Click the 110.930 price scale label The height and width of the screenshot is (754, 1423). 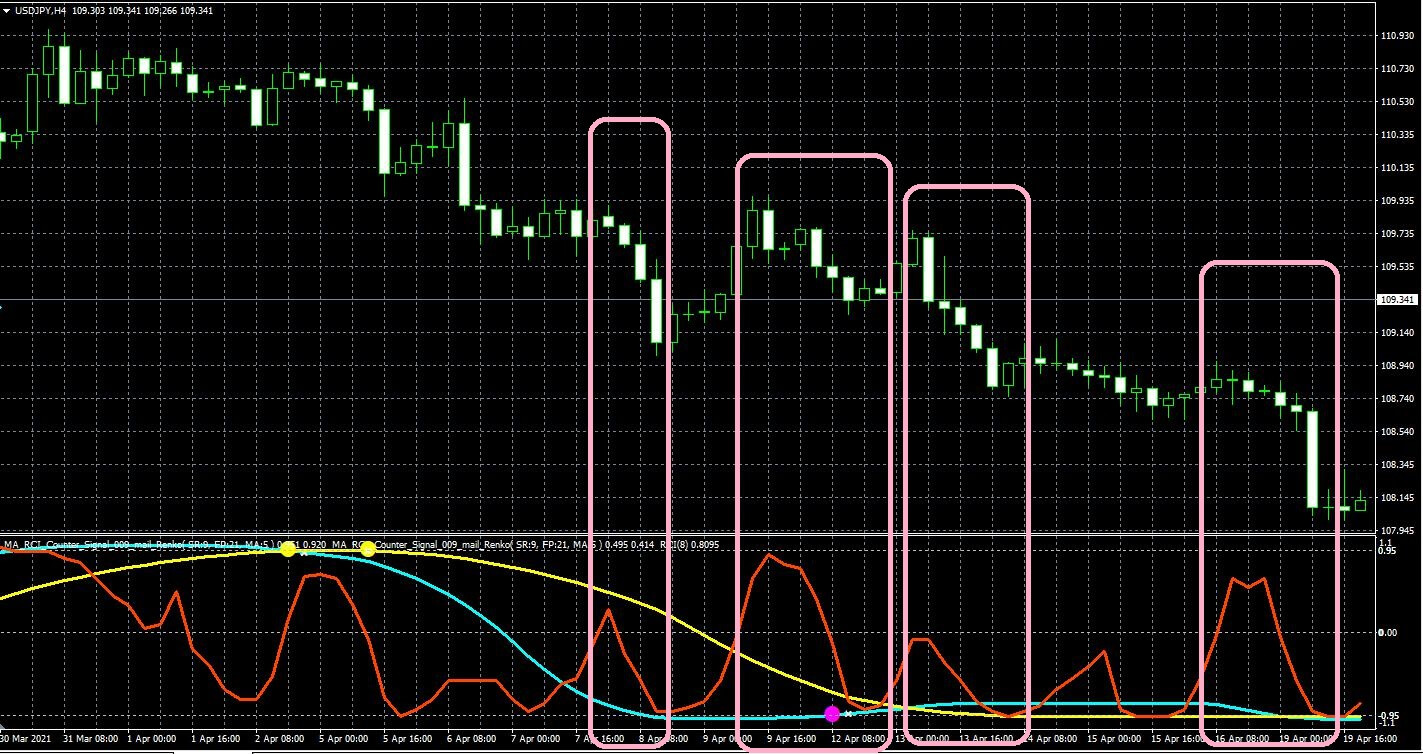coord(1398,36)
